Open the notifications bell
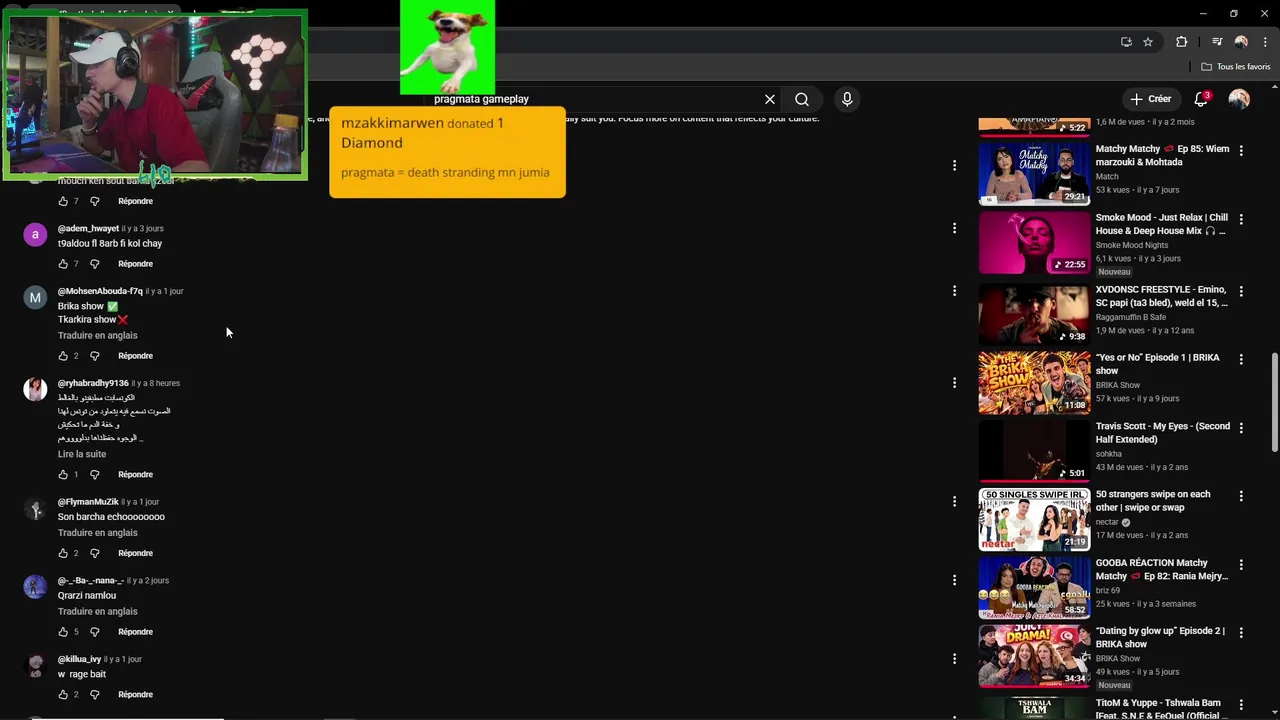 pos(1201,99)
